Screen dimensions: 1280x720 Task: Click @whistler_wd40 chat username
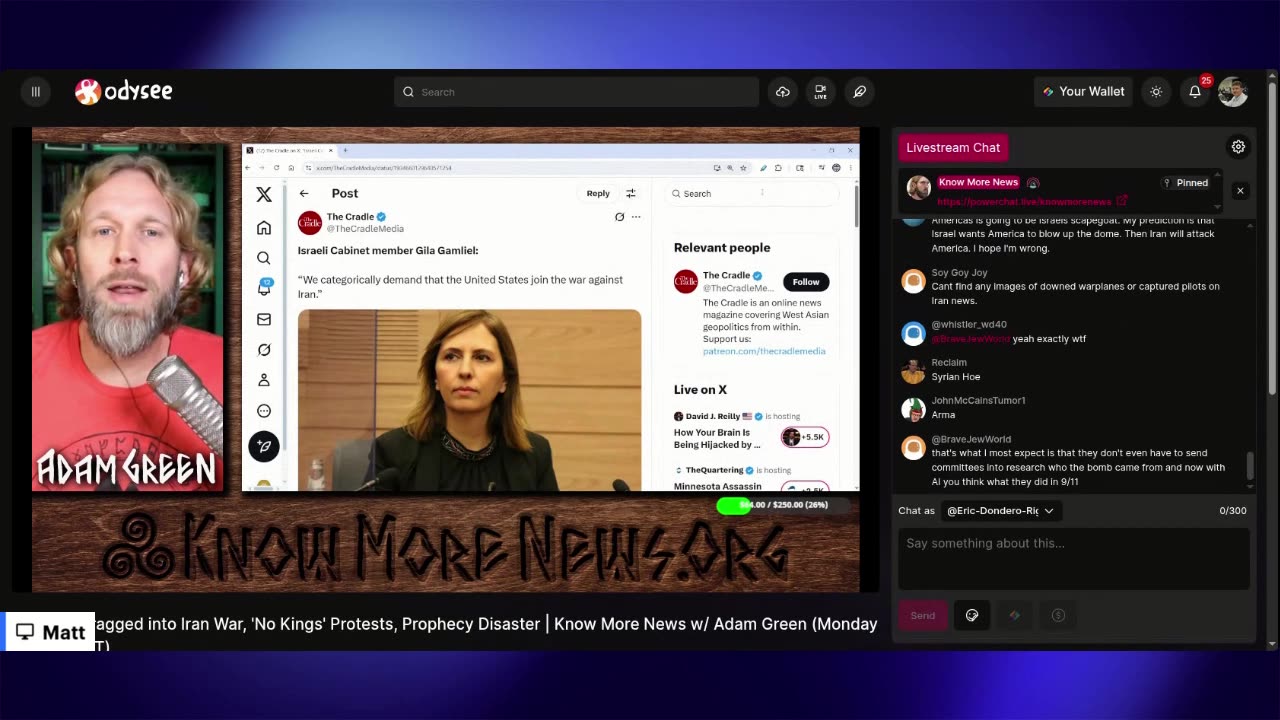(969, 324)
